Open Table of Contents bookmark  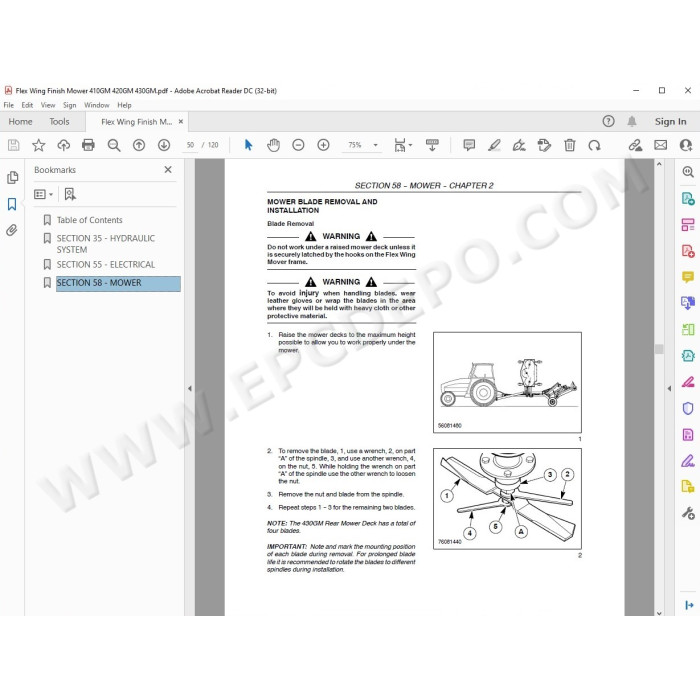click(89, 220)
